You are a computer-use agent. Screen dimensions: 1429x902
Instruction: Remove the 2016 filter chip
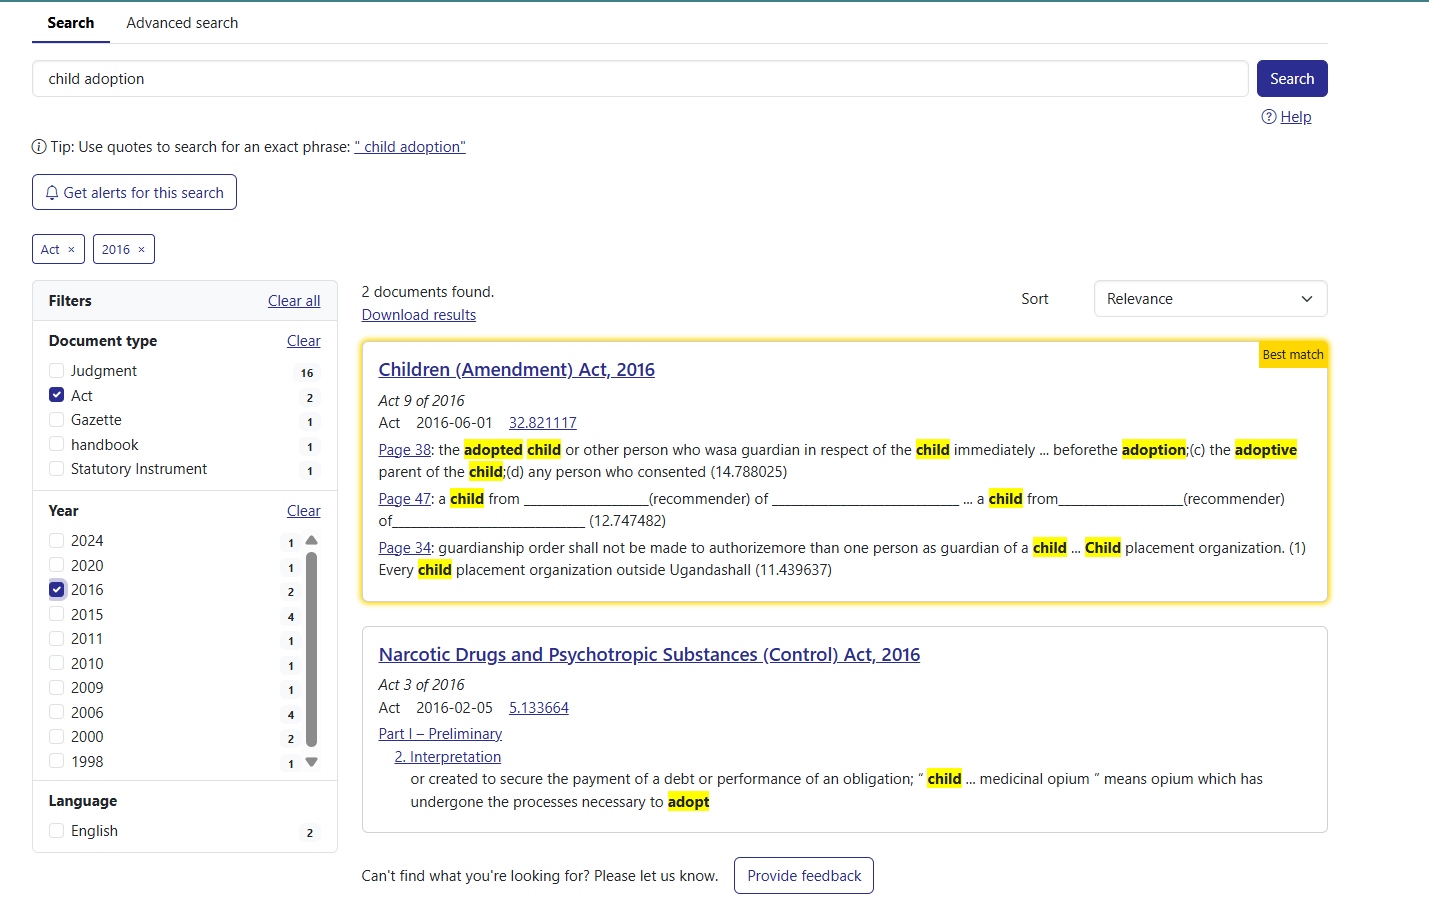(141, 250)
